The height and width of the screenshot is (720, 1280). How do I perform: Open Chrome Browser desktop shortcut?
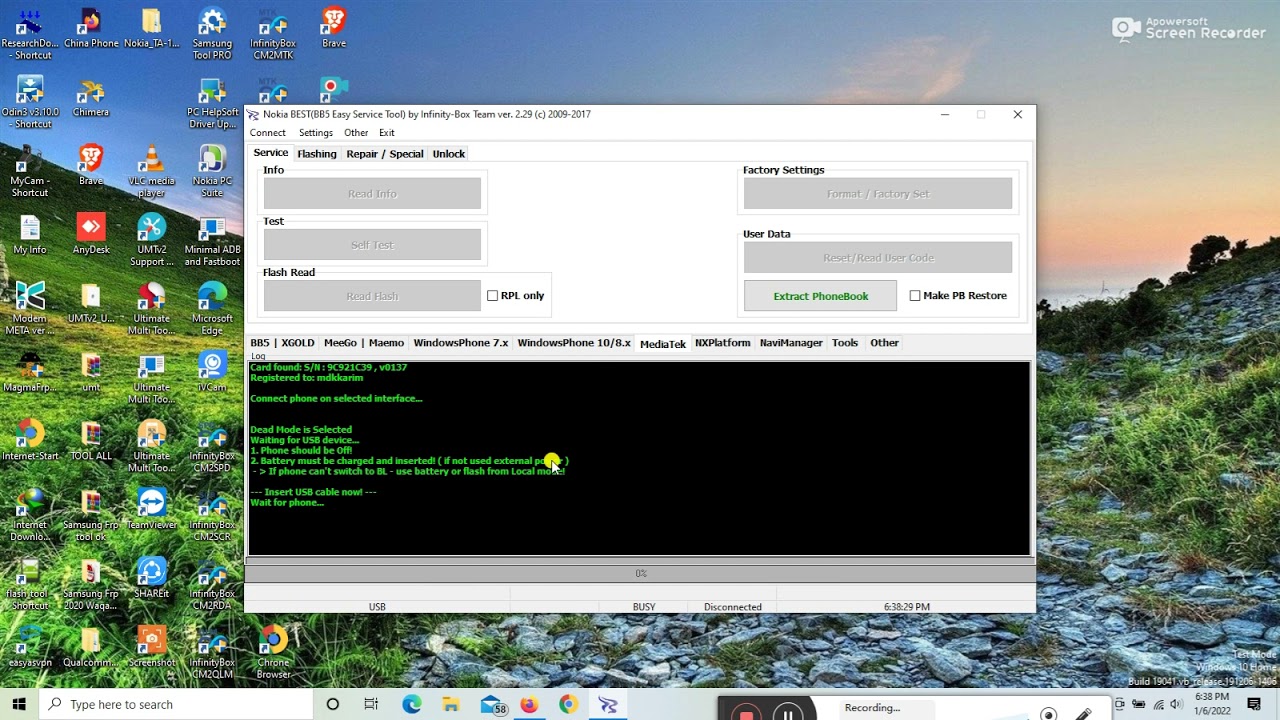[x=273, y=652]
